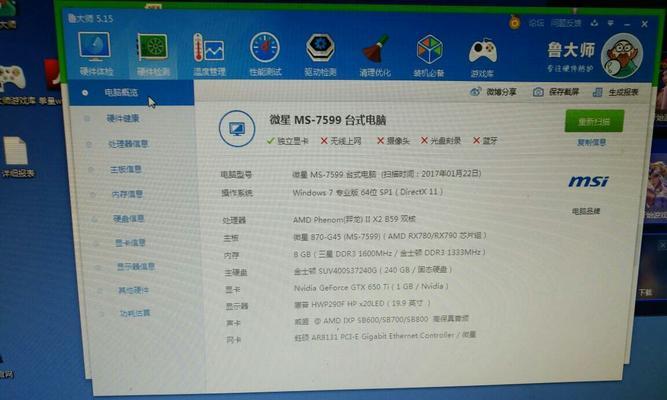Select 功耗估算 in sidebar
The image size is (667, 400).
click(135, 313)
